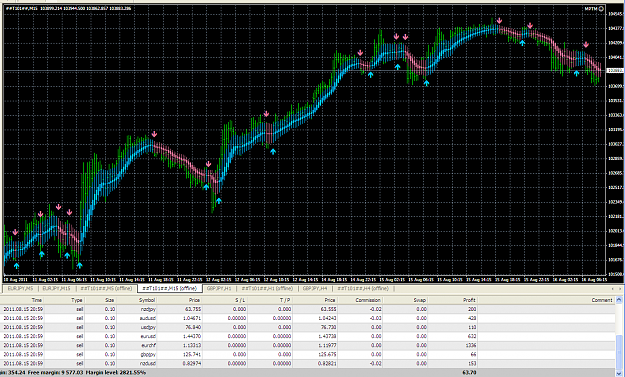Click open price 63.755 in nzdjpy row

pyautogui.click(x=193, y=309)
